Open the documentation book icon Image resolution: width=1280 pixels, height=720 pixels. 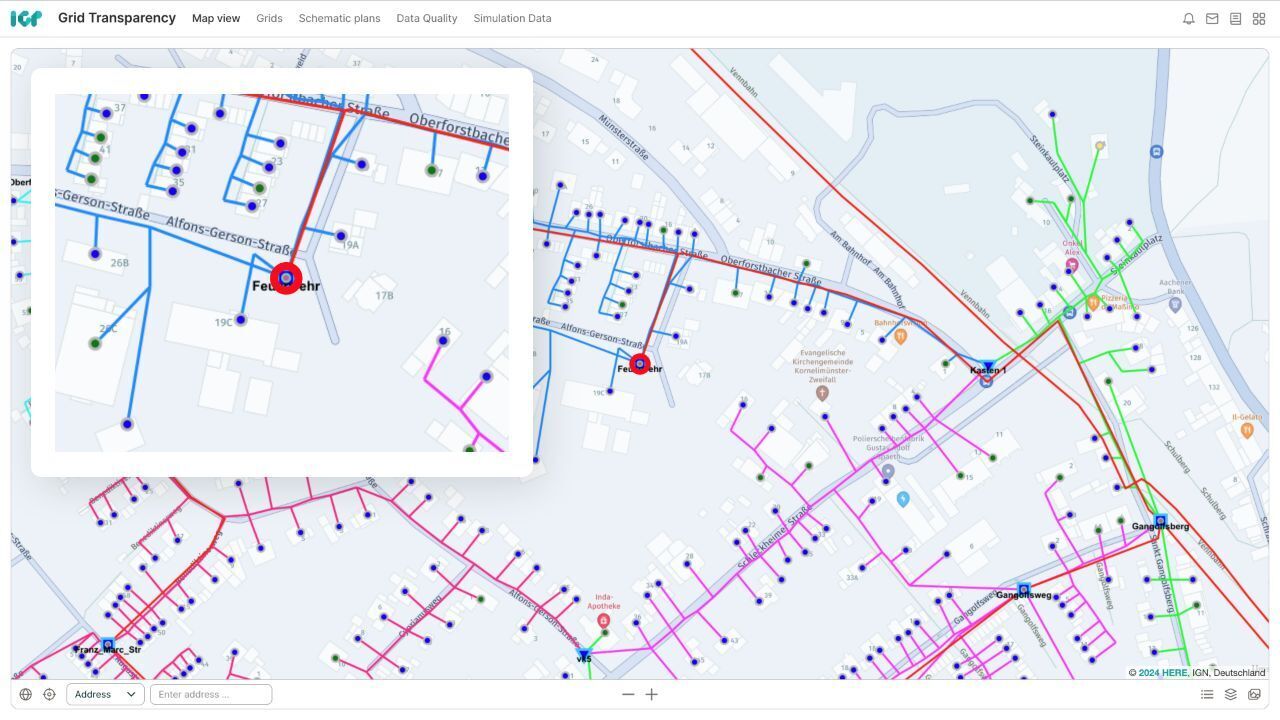tap(1235, 19)
